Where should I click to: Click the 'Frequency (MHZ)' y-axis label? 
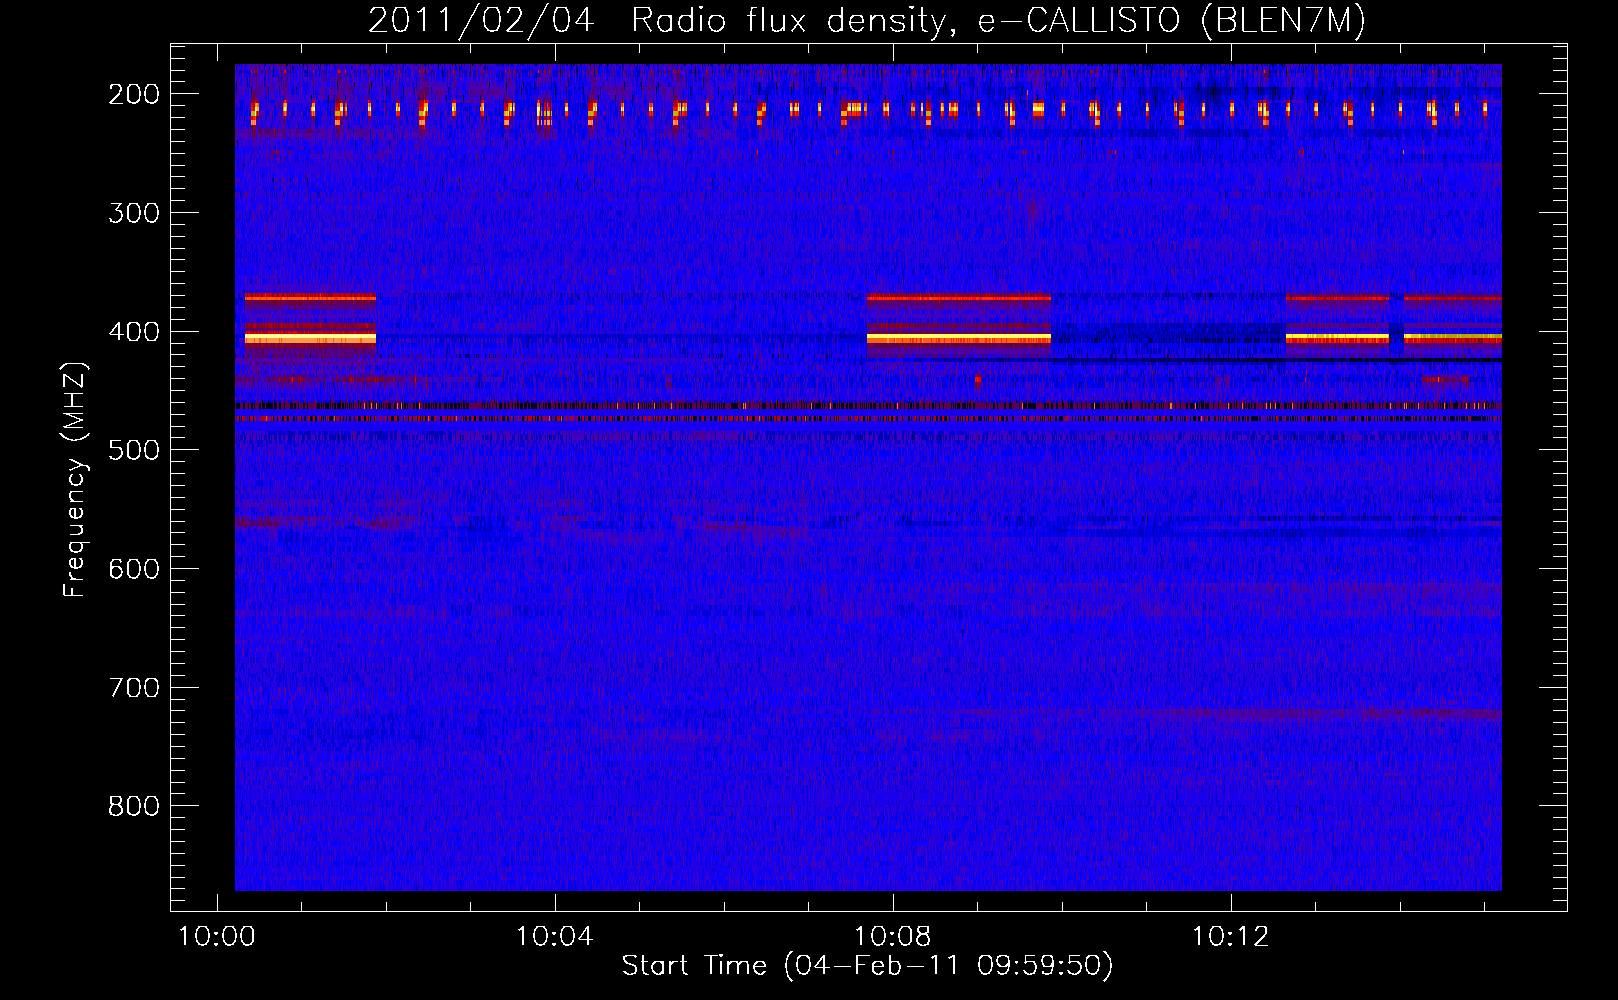click(x=75, y=479)
